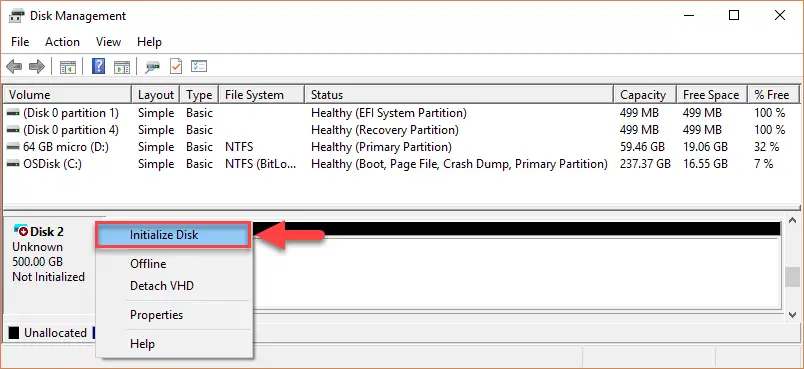Select Detach VHD menu entry

162,285
